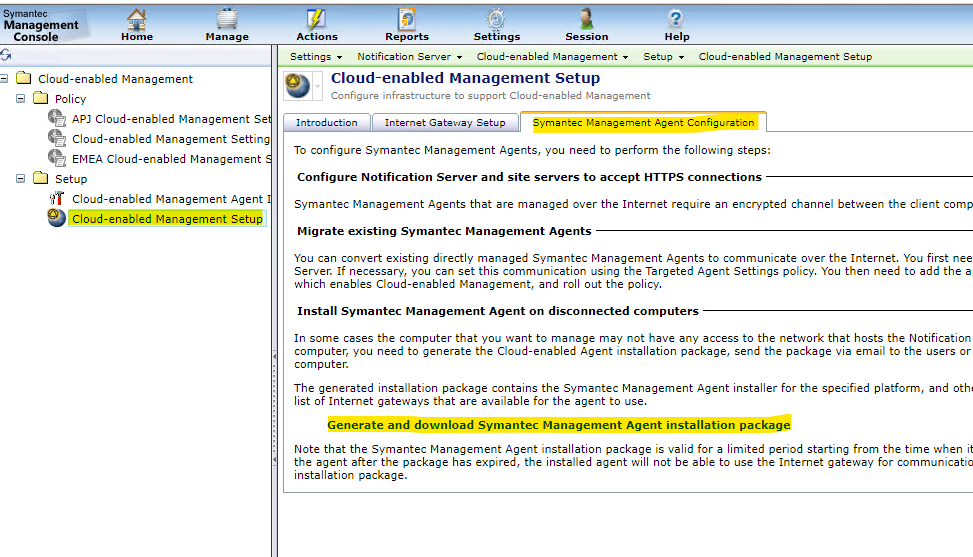Click the Install Agent on disconnected computers heading
Viewport: 973px width, 557px height.
pyautogui.click(x=498, y=311)
